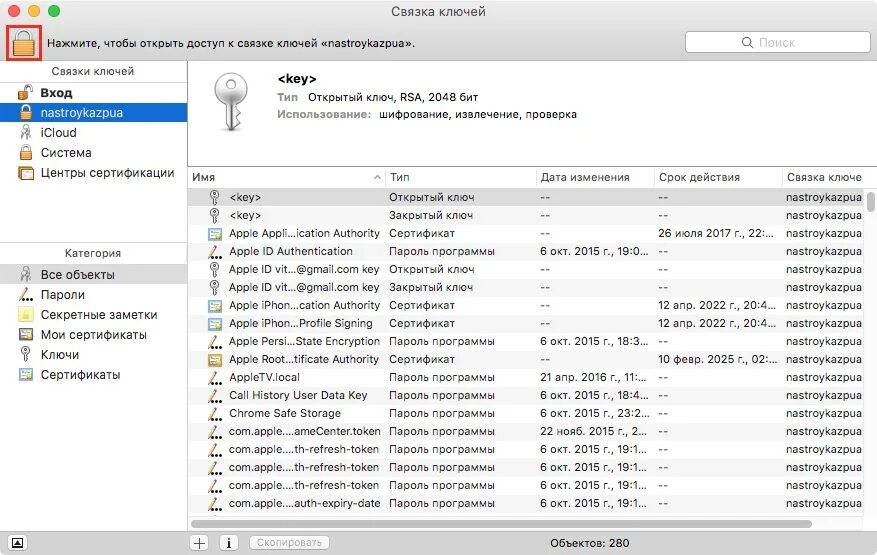
Task: Sort list by Имя column header
Action: (286, 177)
